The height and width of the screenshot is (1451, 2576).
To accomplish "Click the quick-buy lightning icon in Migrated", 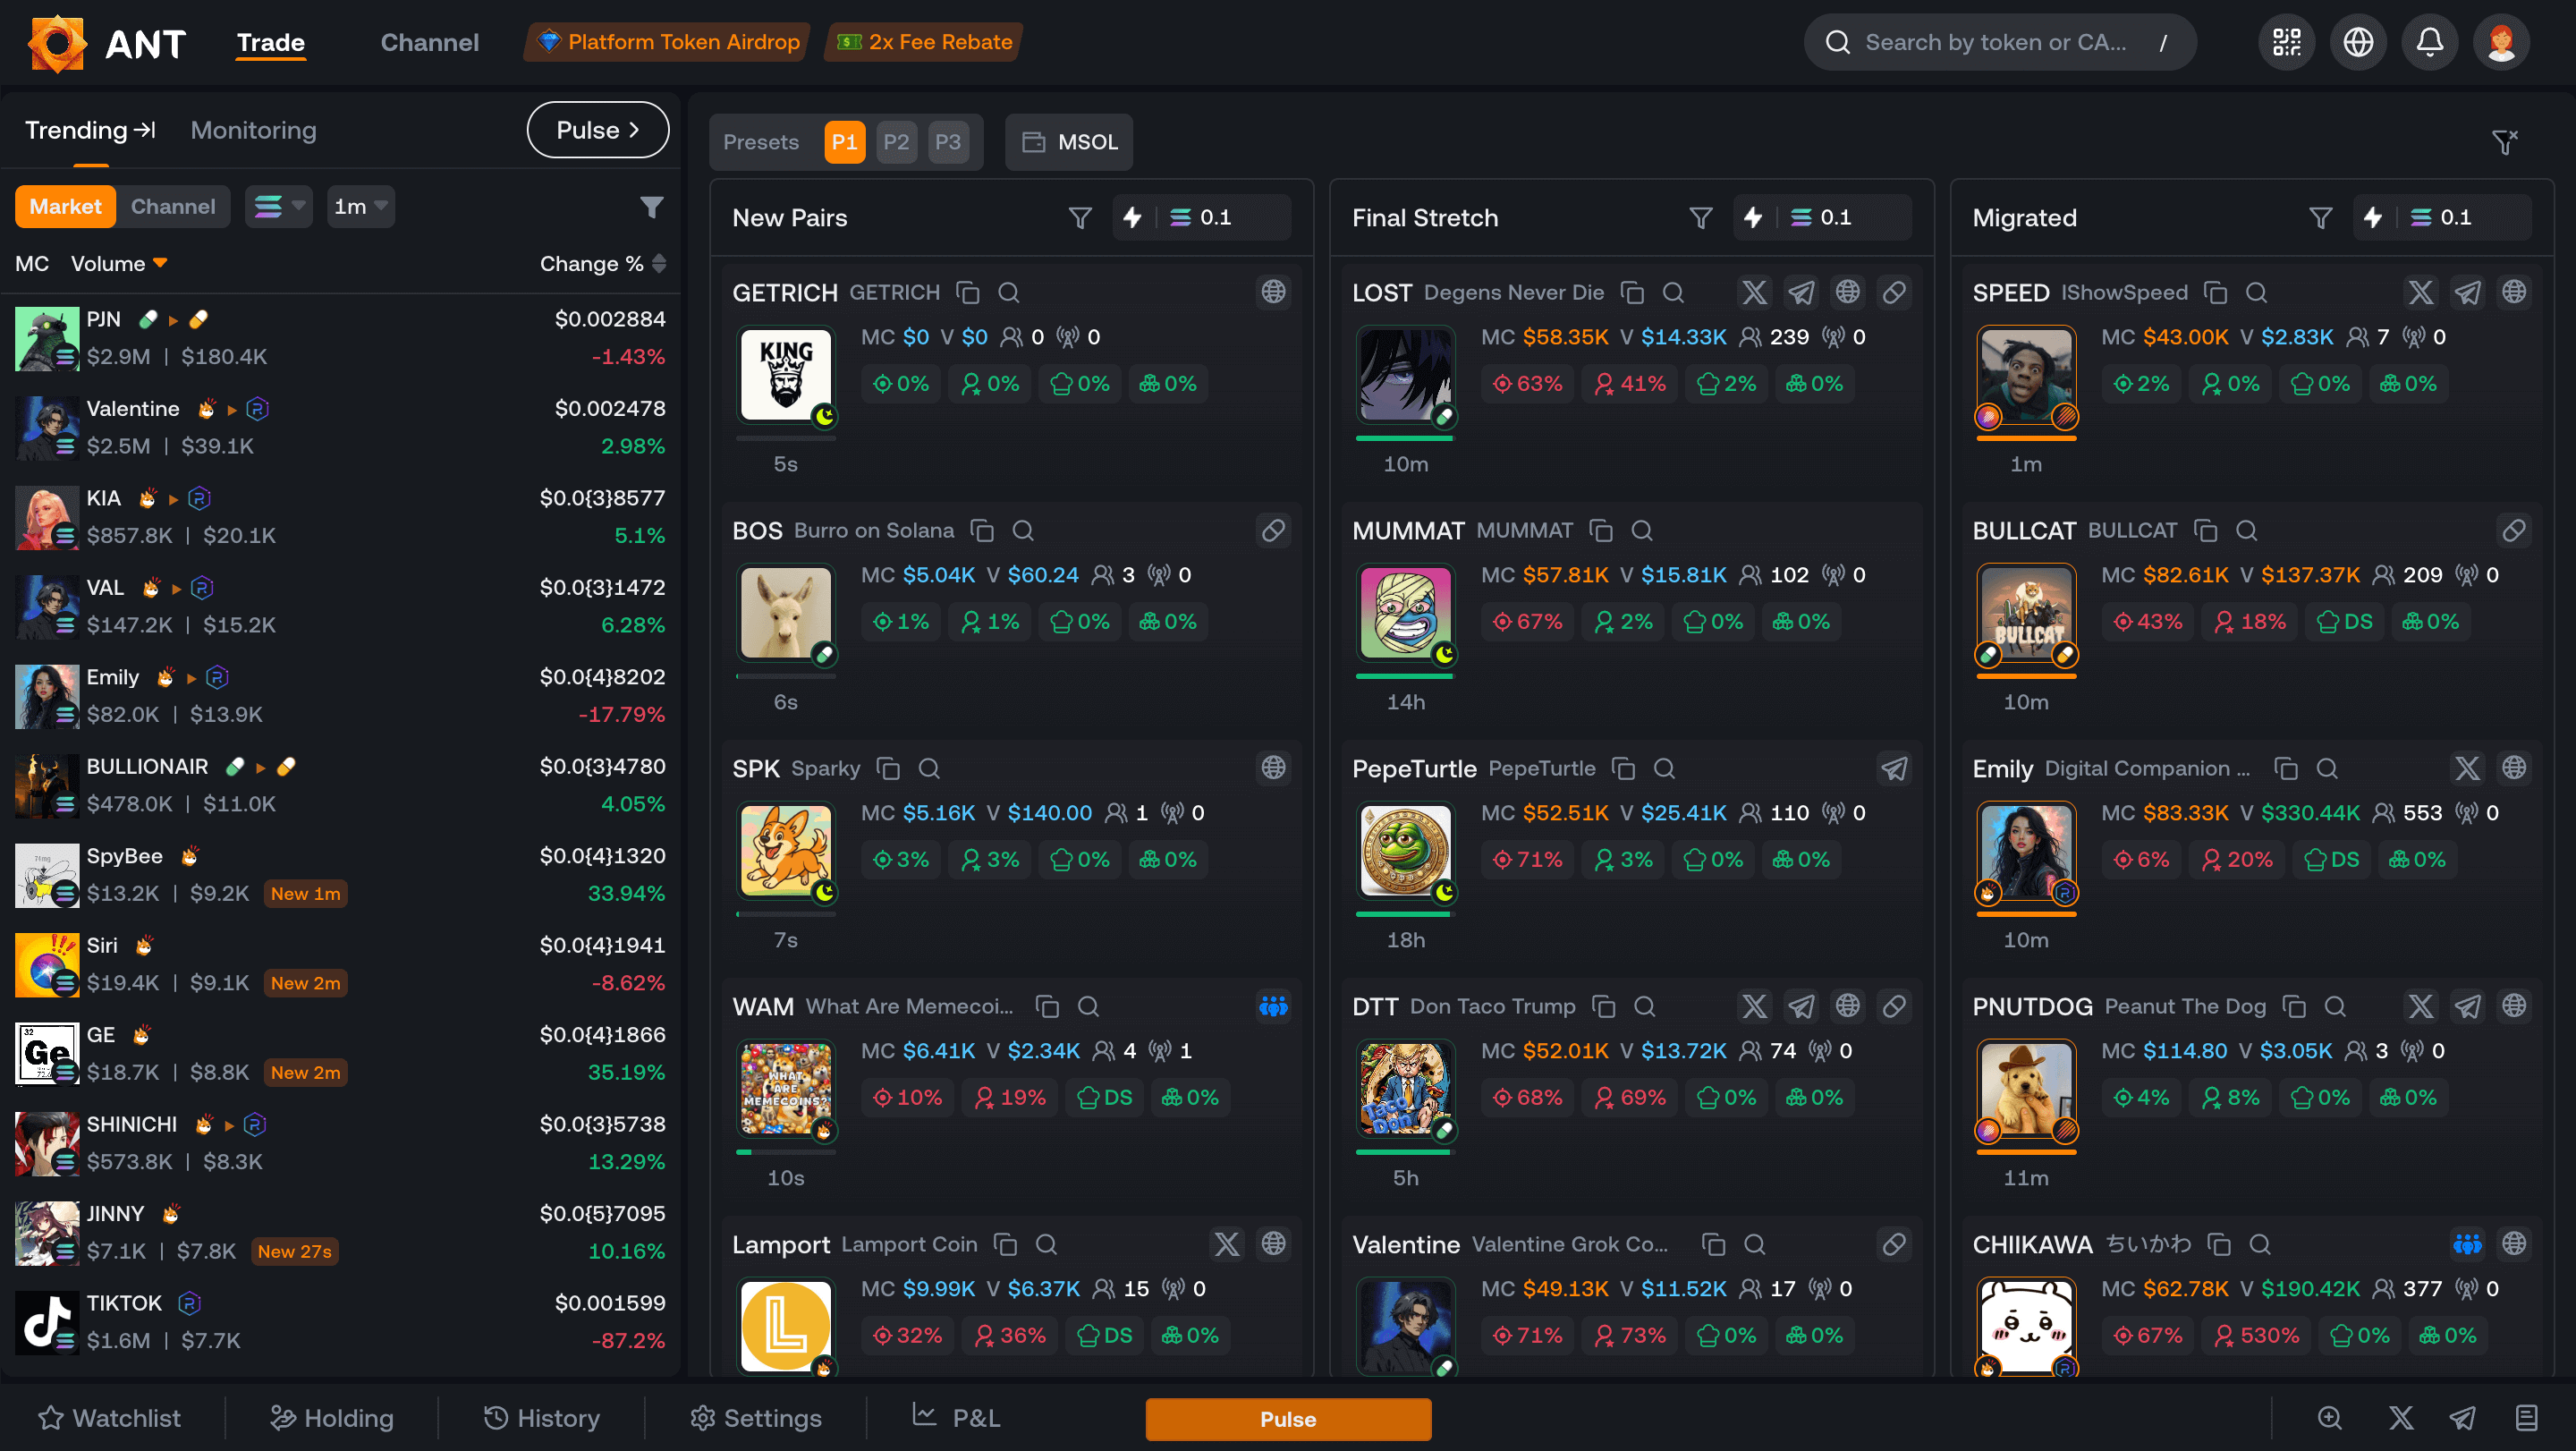I will 2373,218.
